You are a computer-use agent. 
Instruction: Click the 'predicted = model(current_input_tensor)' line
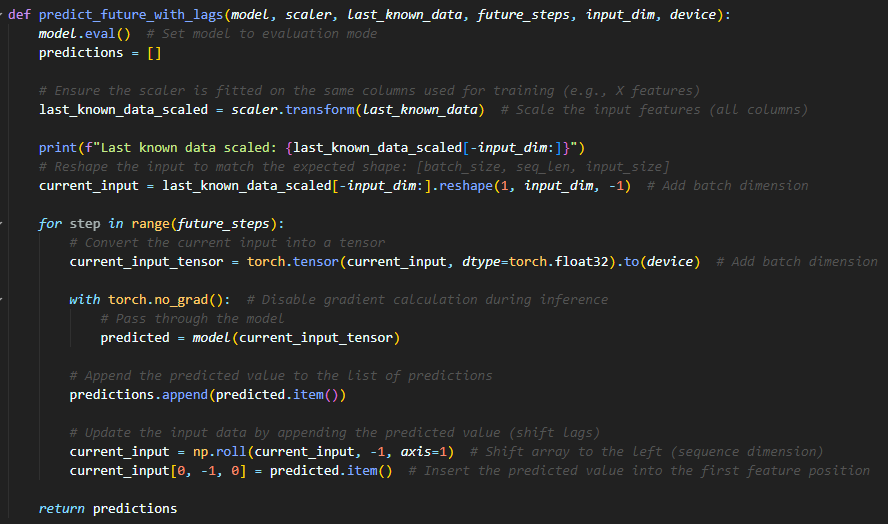pos(250,338)
